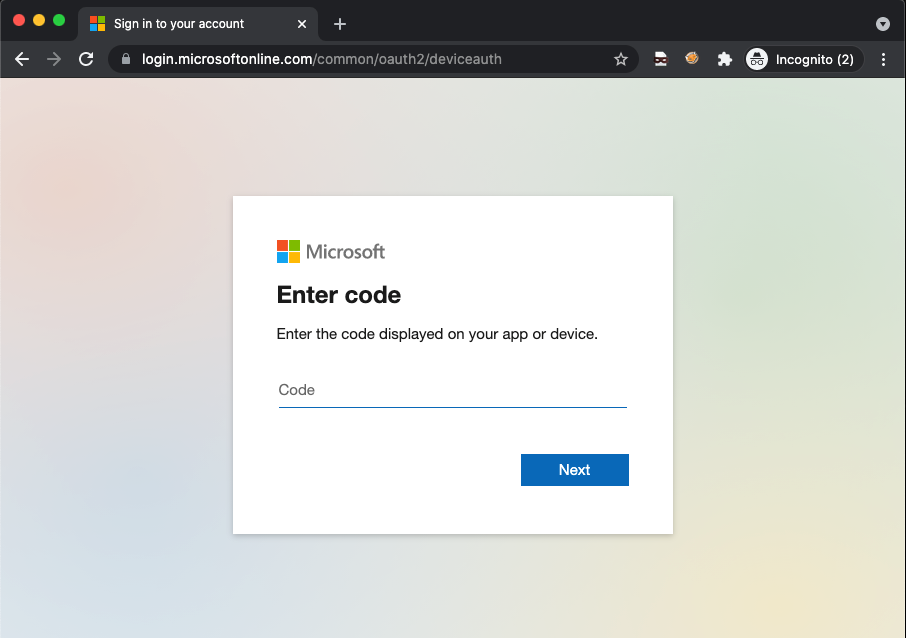
Task: View site information via the lock icon
Action: [125, 59]
